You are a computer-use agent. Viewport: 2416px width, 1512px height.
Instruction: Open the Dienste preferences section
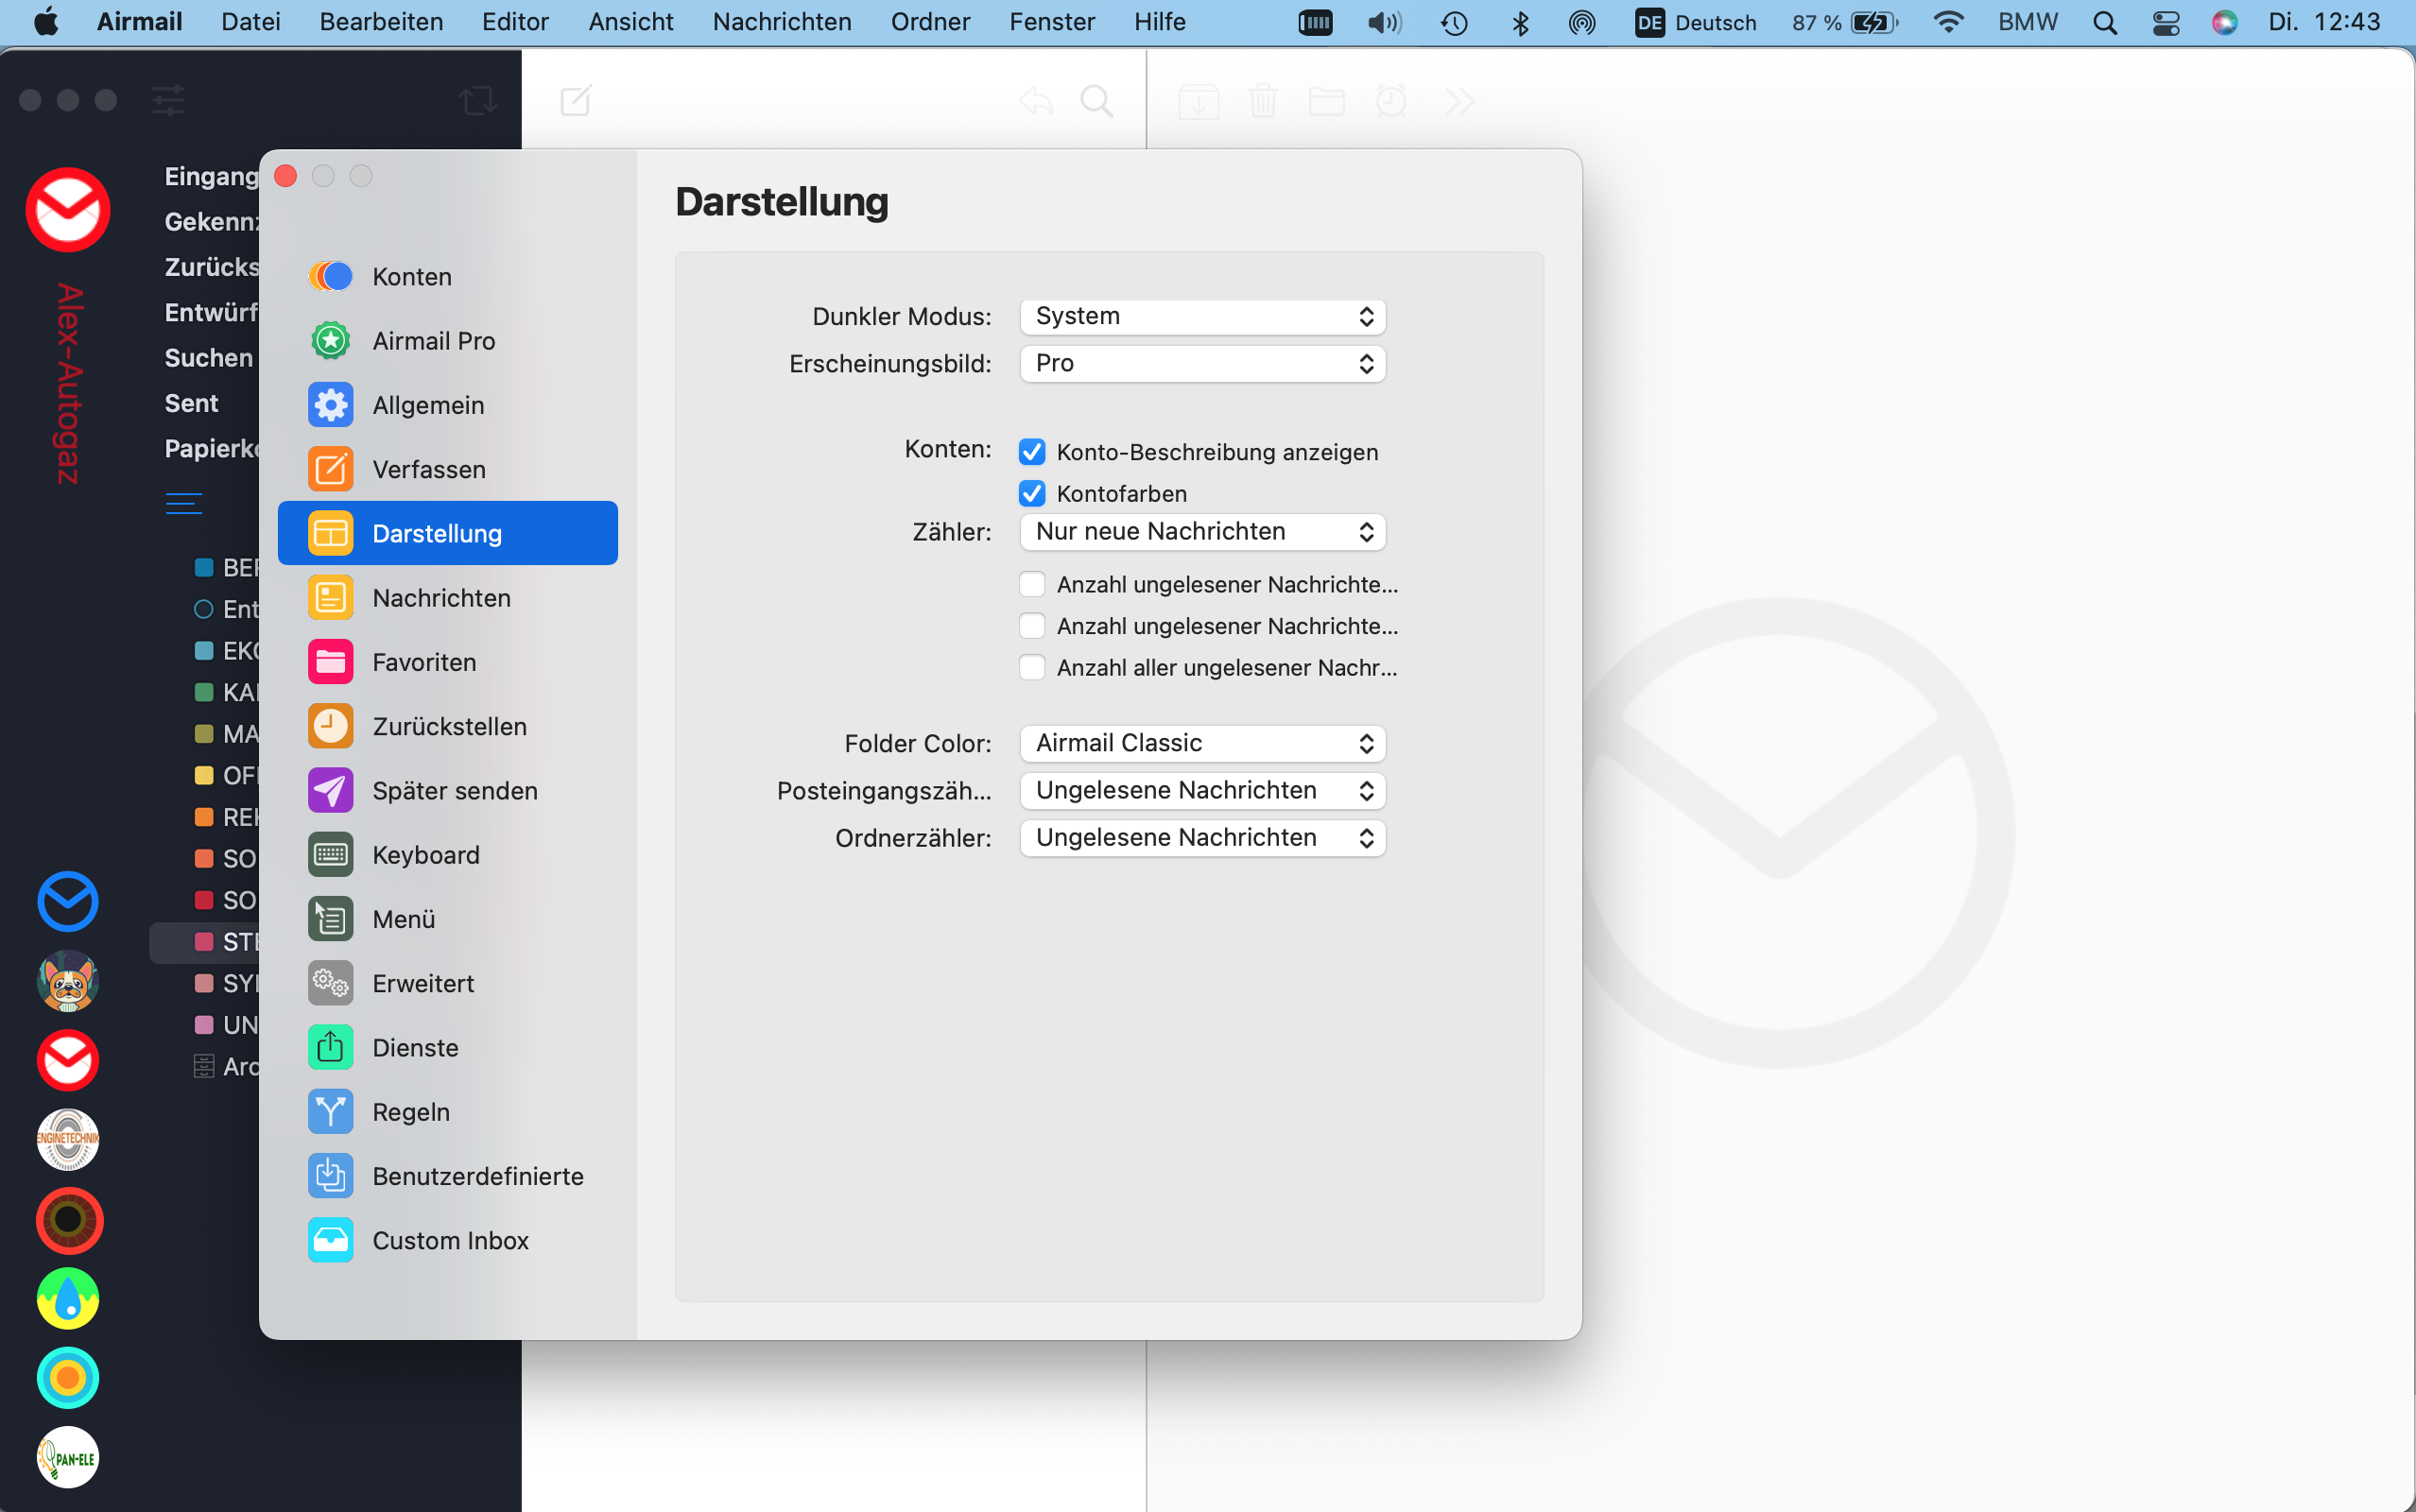click(x=415, y=1048)
